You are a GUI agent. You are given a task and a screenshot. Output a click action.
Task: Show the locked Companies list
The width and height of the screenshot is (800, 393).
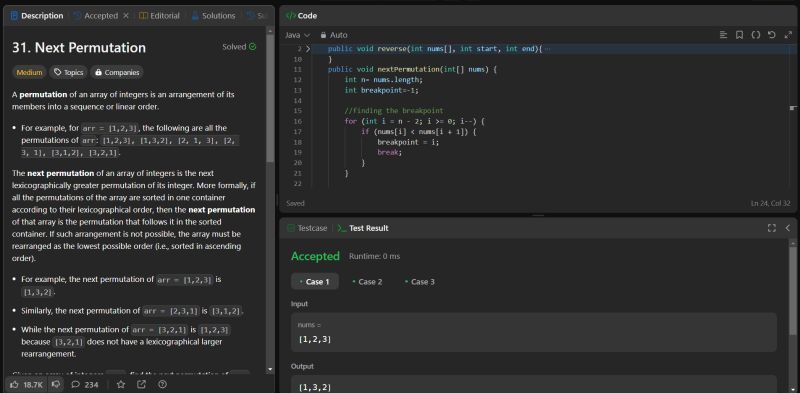pyautogui.click(x=117, y=72)
